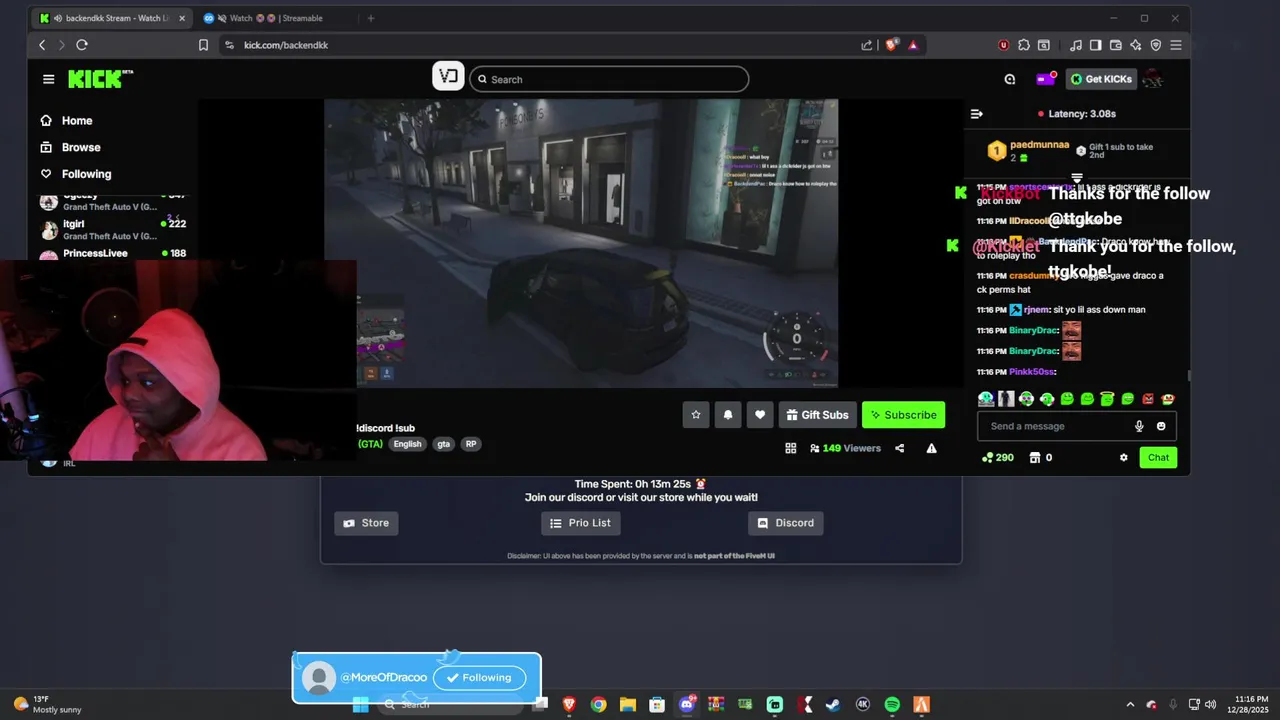Click the address bar URL
The width and height of the screenshot is (1280, 720).
(x=286, y=45)
